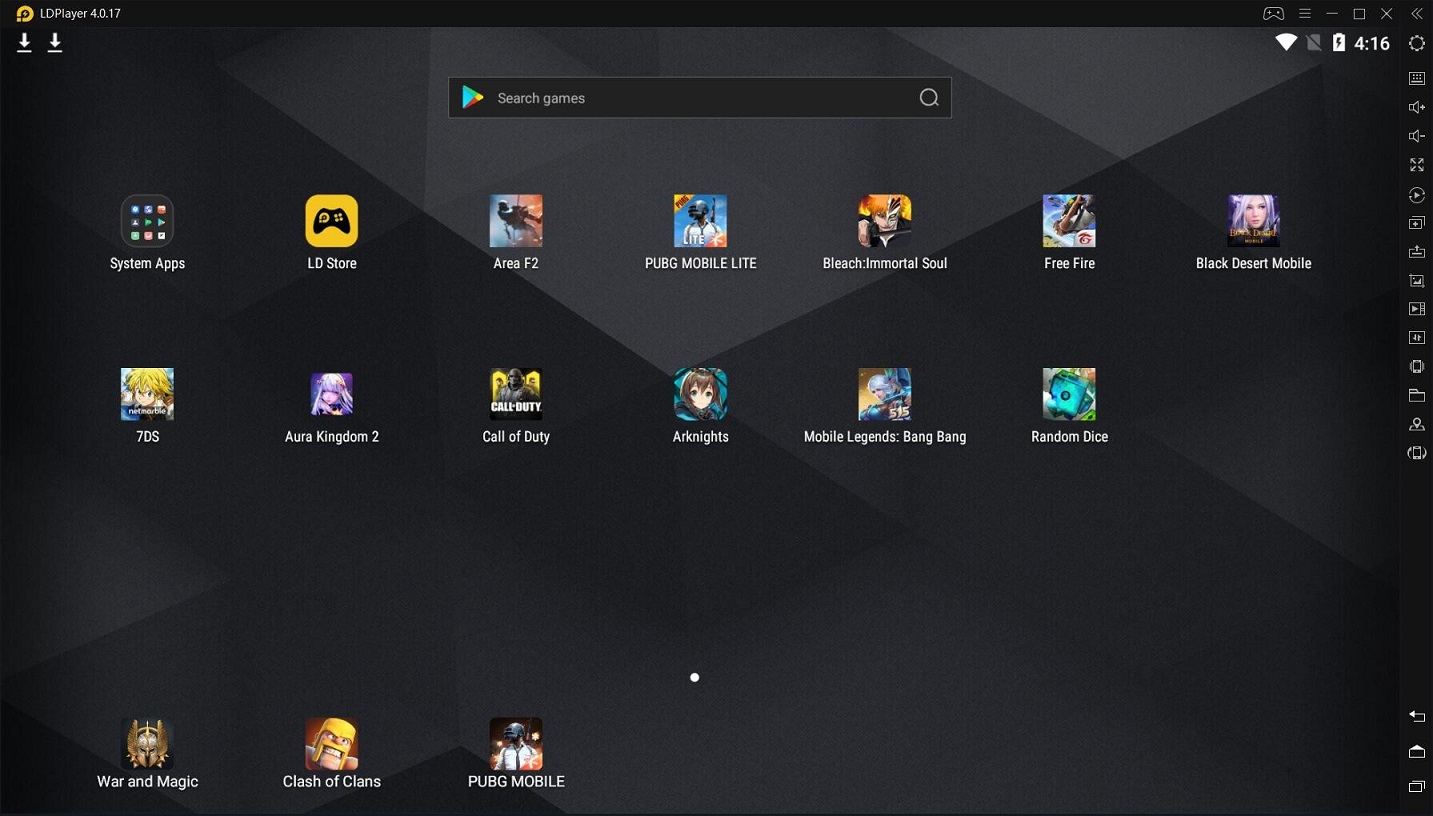Open the Random Dice game
Screen dimensions: 1433x816
[1069, 394]
